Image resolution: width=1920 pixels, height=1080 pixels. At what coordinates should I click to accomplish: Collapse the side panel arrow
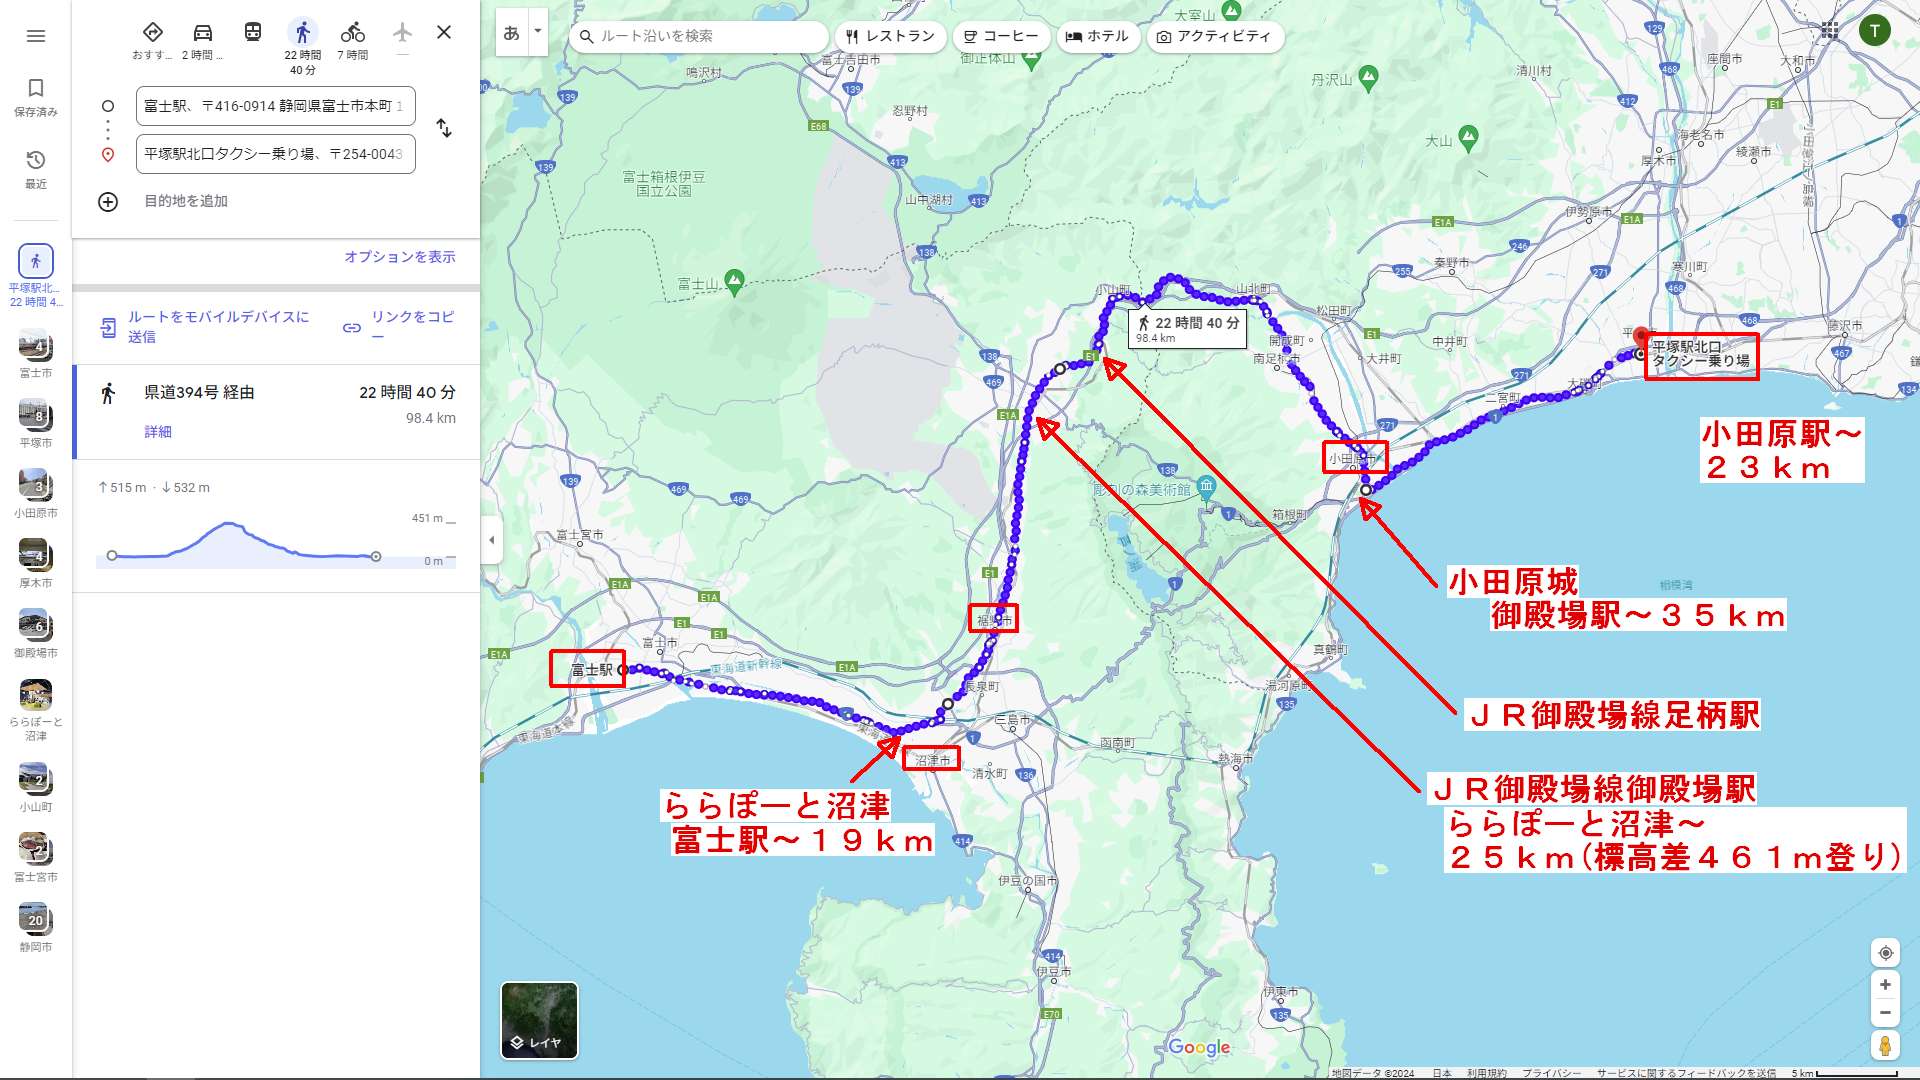(x=491, y=540)
